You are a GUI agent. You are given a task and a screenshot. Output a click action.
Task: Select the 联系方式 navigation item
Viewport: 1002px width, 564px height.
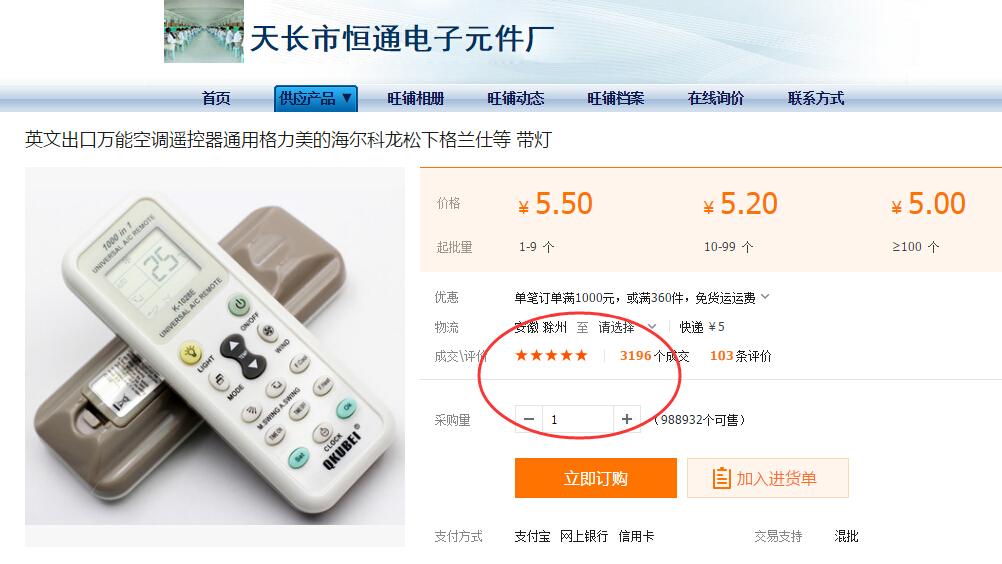tap(816, 98)
